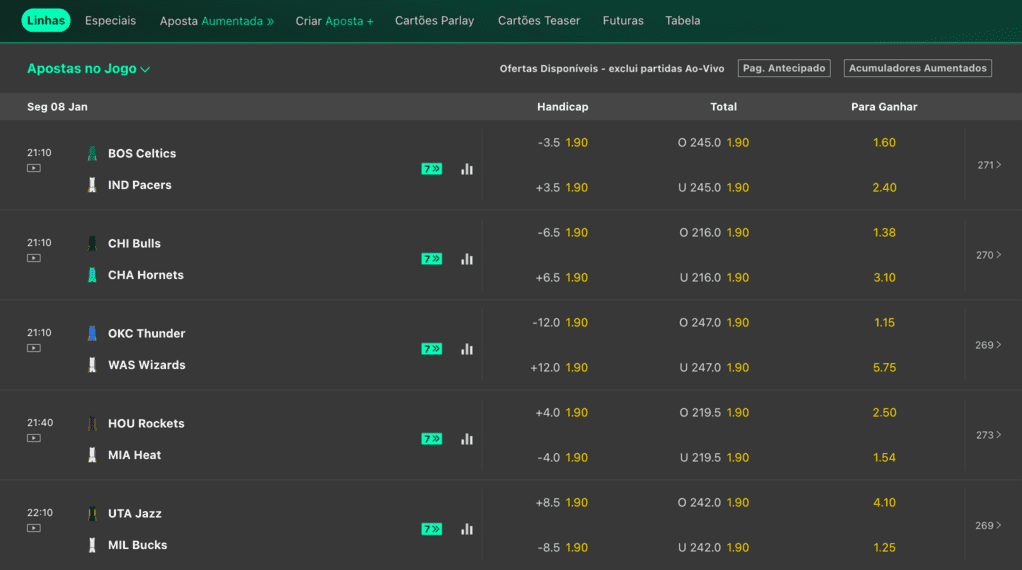The image size is (1022, 570).
Task: Select Over 242.0 total at 1.90
Action: point(713,502)
